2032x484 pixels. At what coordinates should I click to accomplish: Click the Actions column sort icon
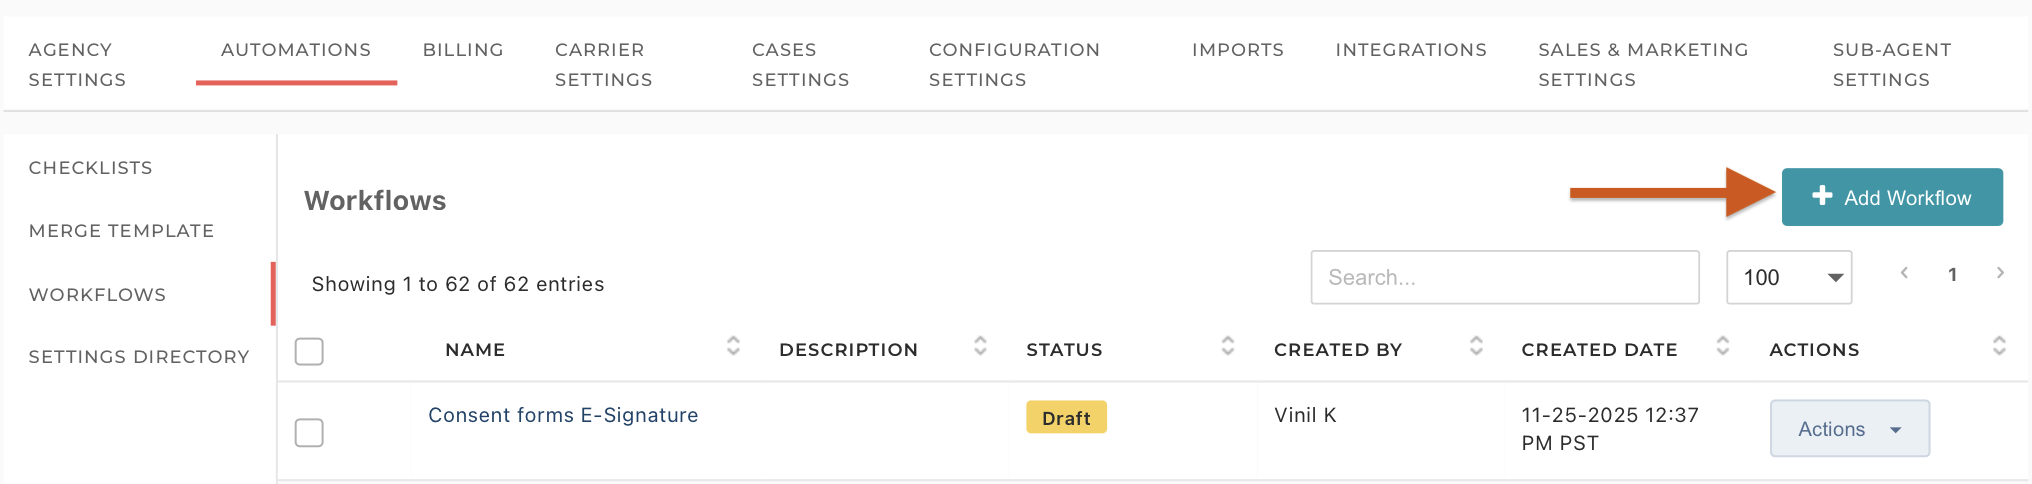pos(1998,347)
